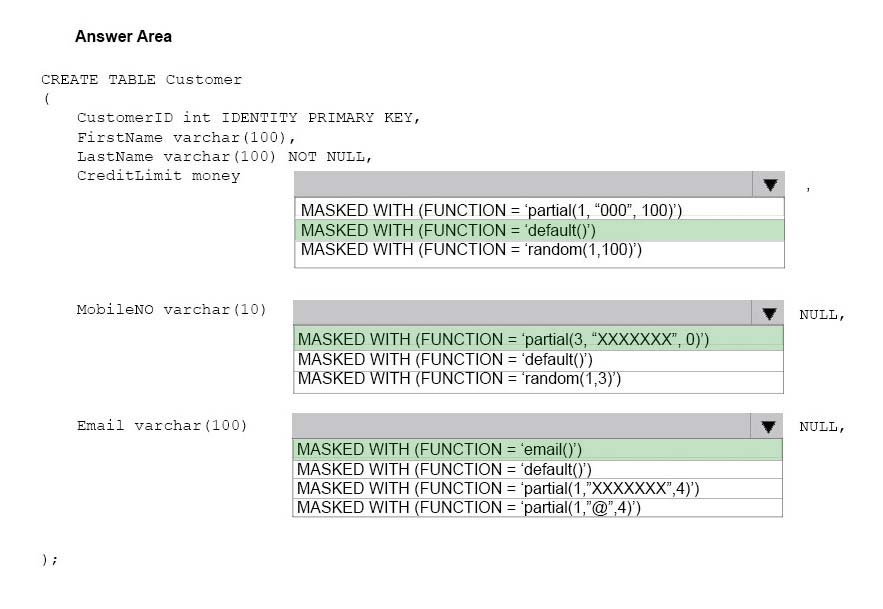Open the MobileNO dropdown arrow

(768, 313)
